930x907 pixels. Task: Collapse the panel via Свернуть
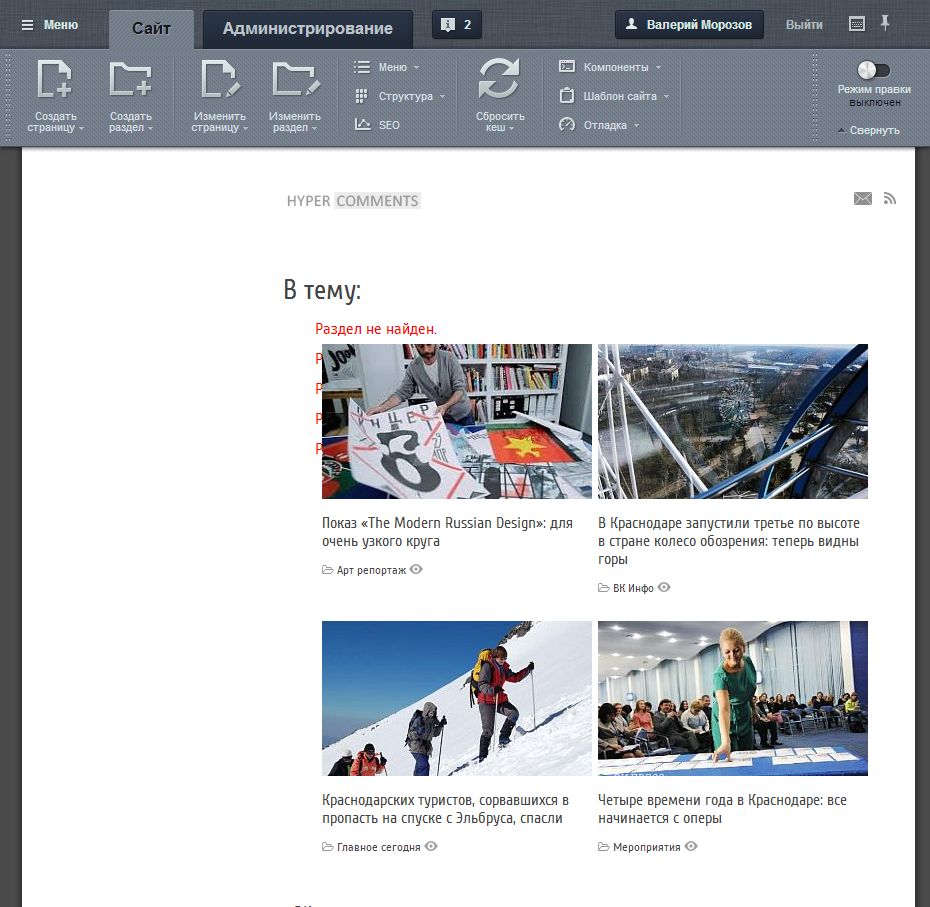coord(869,130)
